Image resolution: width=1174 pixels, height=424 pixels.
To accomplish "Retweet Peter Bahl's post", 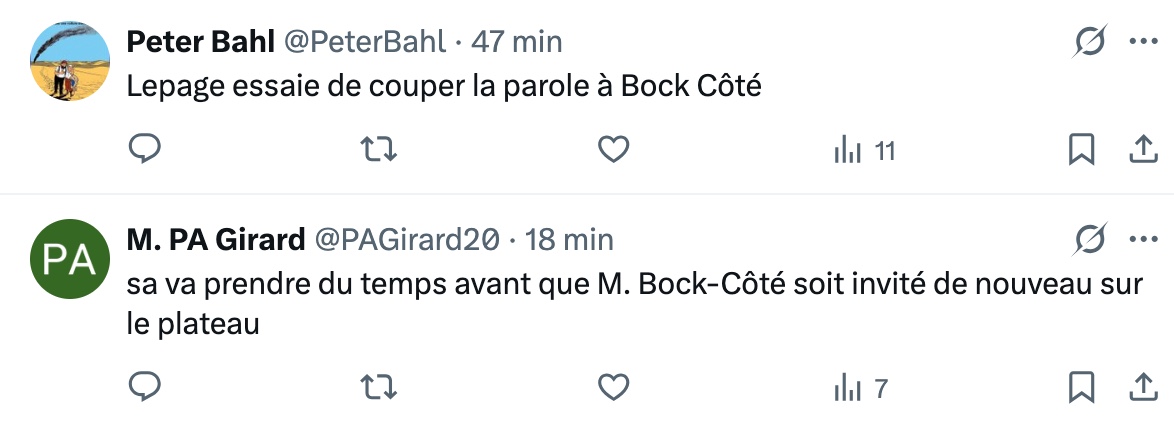I will (x=379, y=150).
